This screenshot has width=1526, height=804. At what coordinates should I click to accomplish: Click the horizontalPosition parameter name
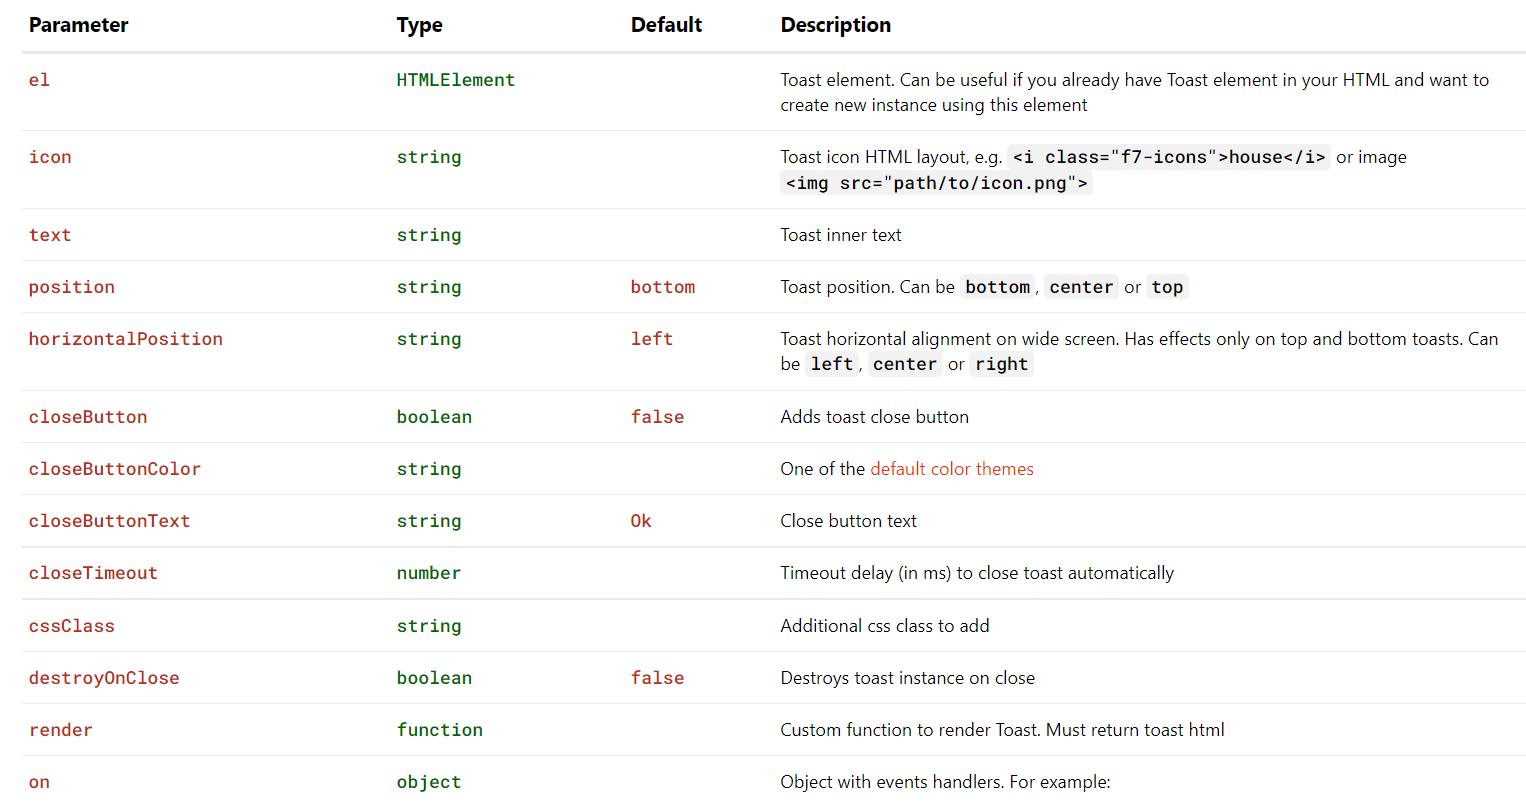[x=126, y=339]
